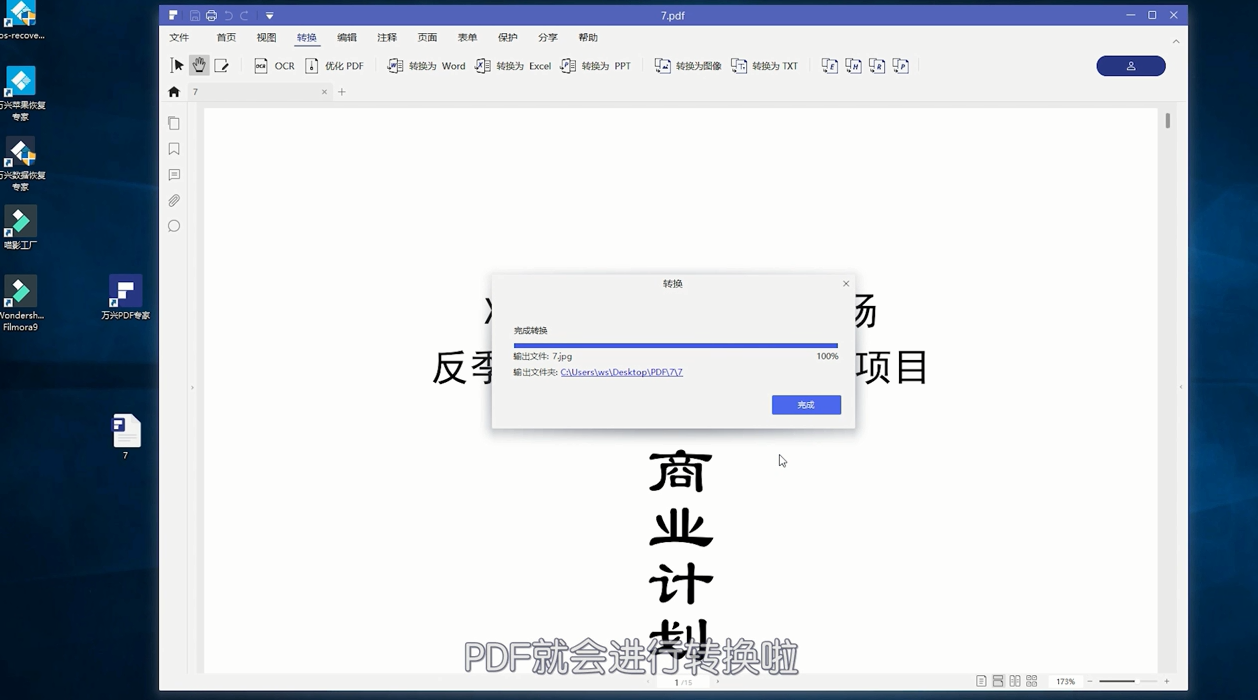Select 转换为图像 in the toolbar
1258x700 pixels.
(686, 65)
